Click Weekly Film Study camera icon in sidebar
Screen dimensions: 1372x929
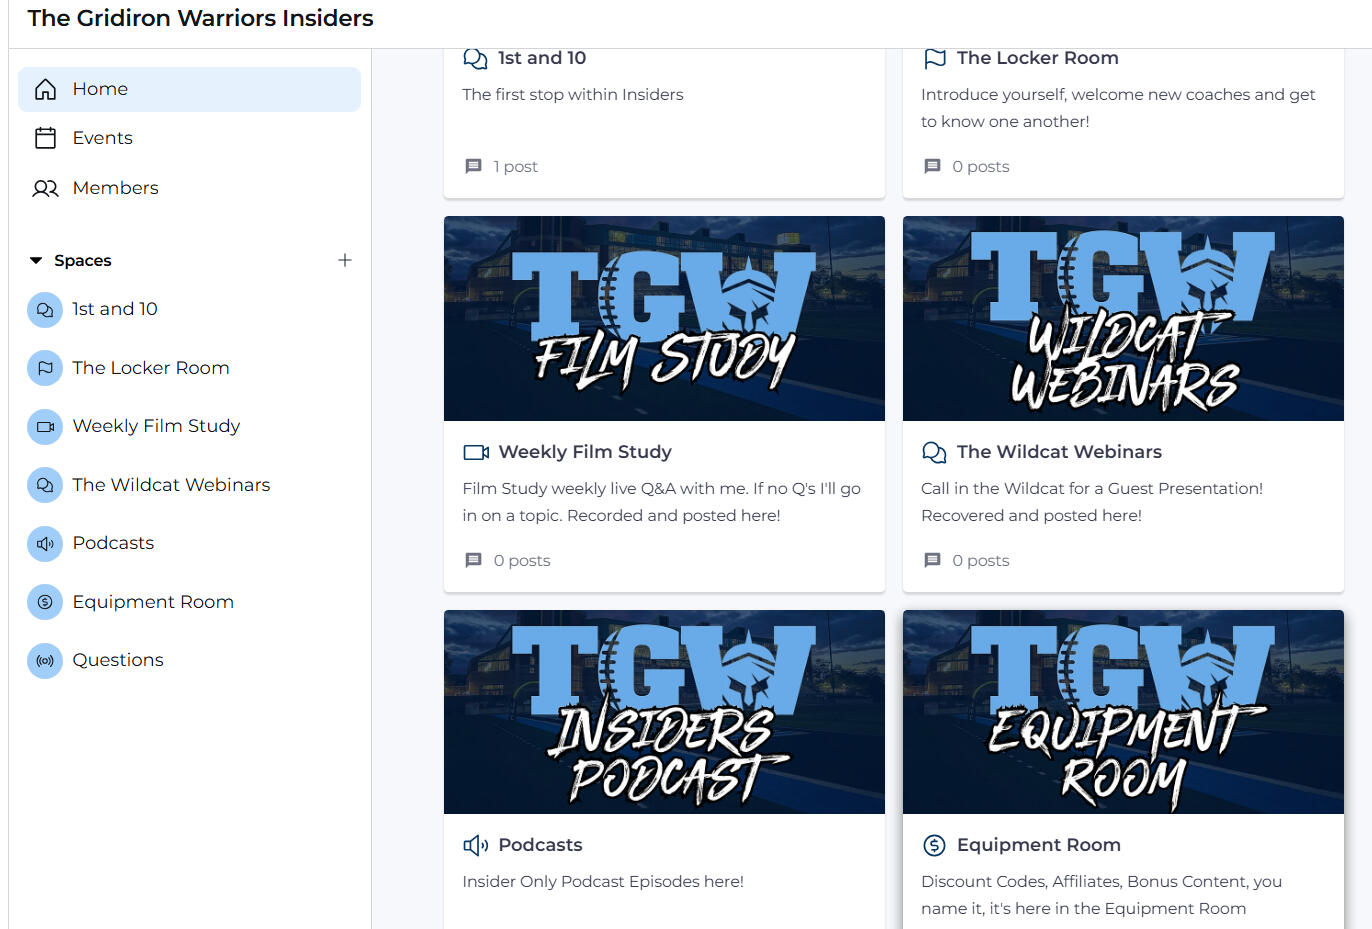point(45,427)
